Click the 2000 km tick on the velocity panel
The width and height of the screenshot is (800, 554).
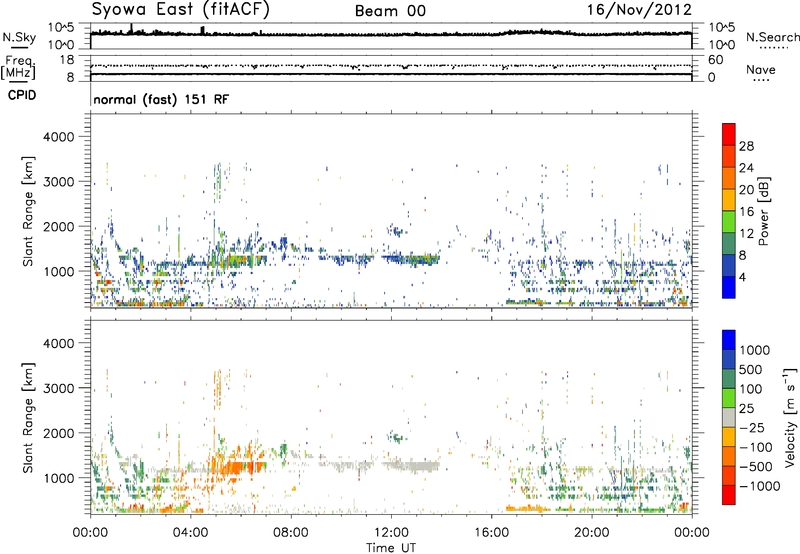click(58, 433)
